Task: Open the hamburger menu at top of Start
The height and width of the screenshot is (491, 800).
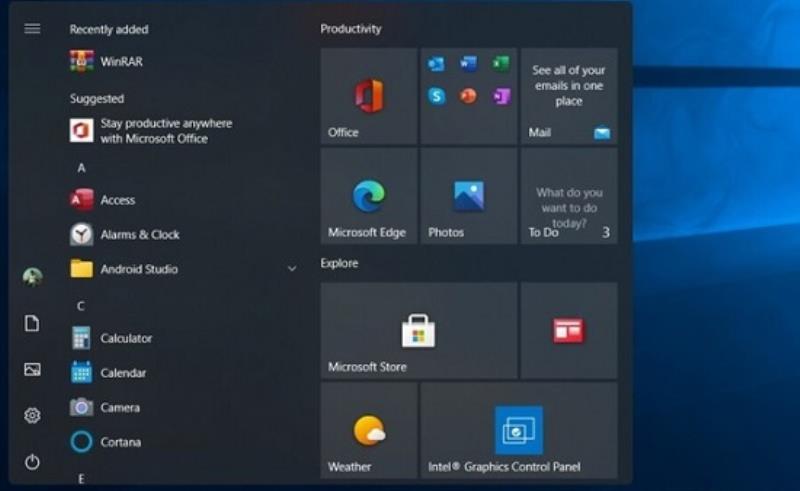Action: click(x=32, y=29)
